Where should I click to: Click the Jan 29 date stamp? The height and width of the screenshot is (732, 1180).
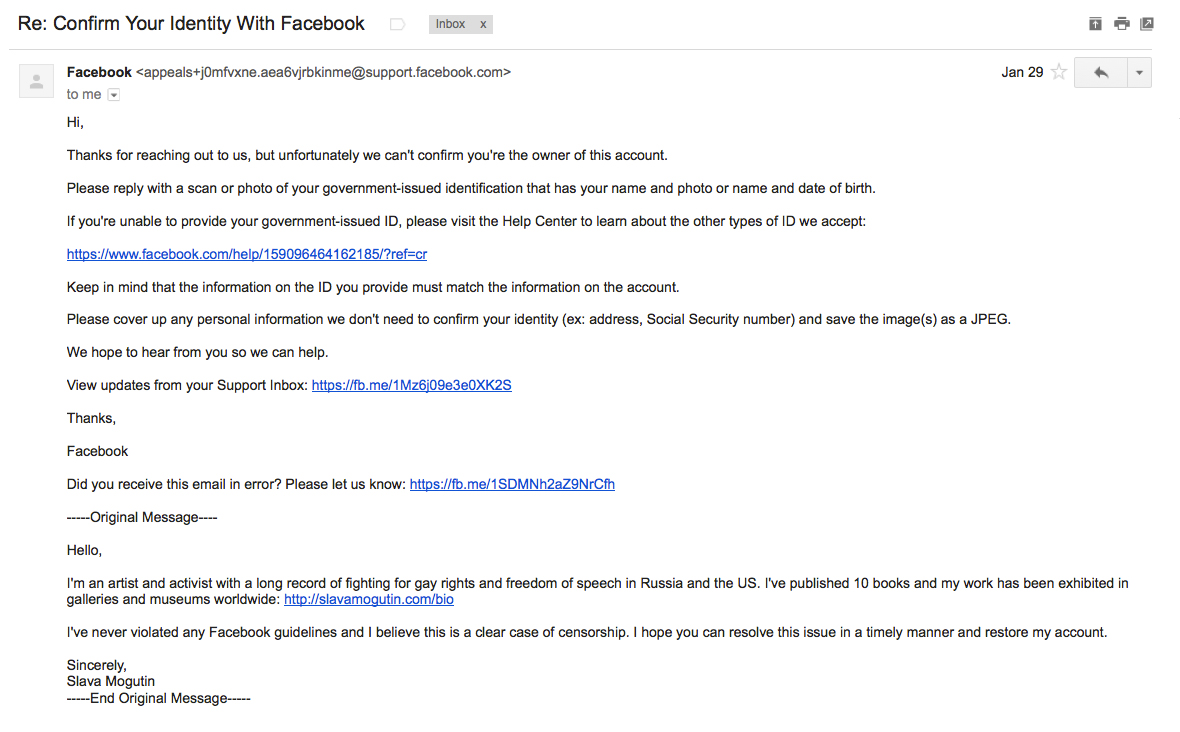click(1022, 72)
